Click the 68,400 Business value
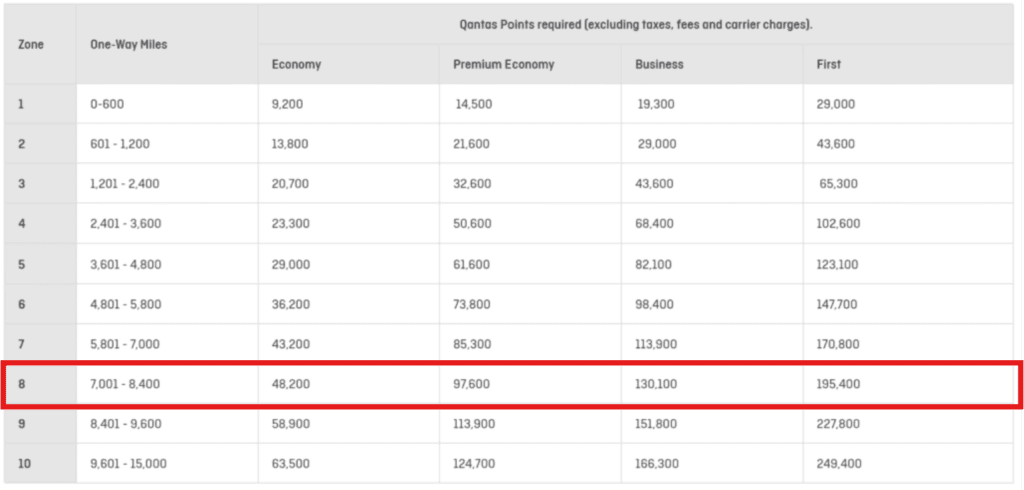1024x490 pixels. point(654,224)
